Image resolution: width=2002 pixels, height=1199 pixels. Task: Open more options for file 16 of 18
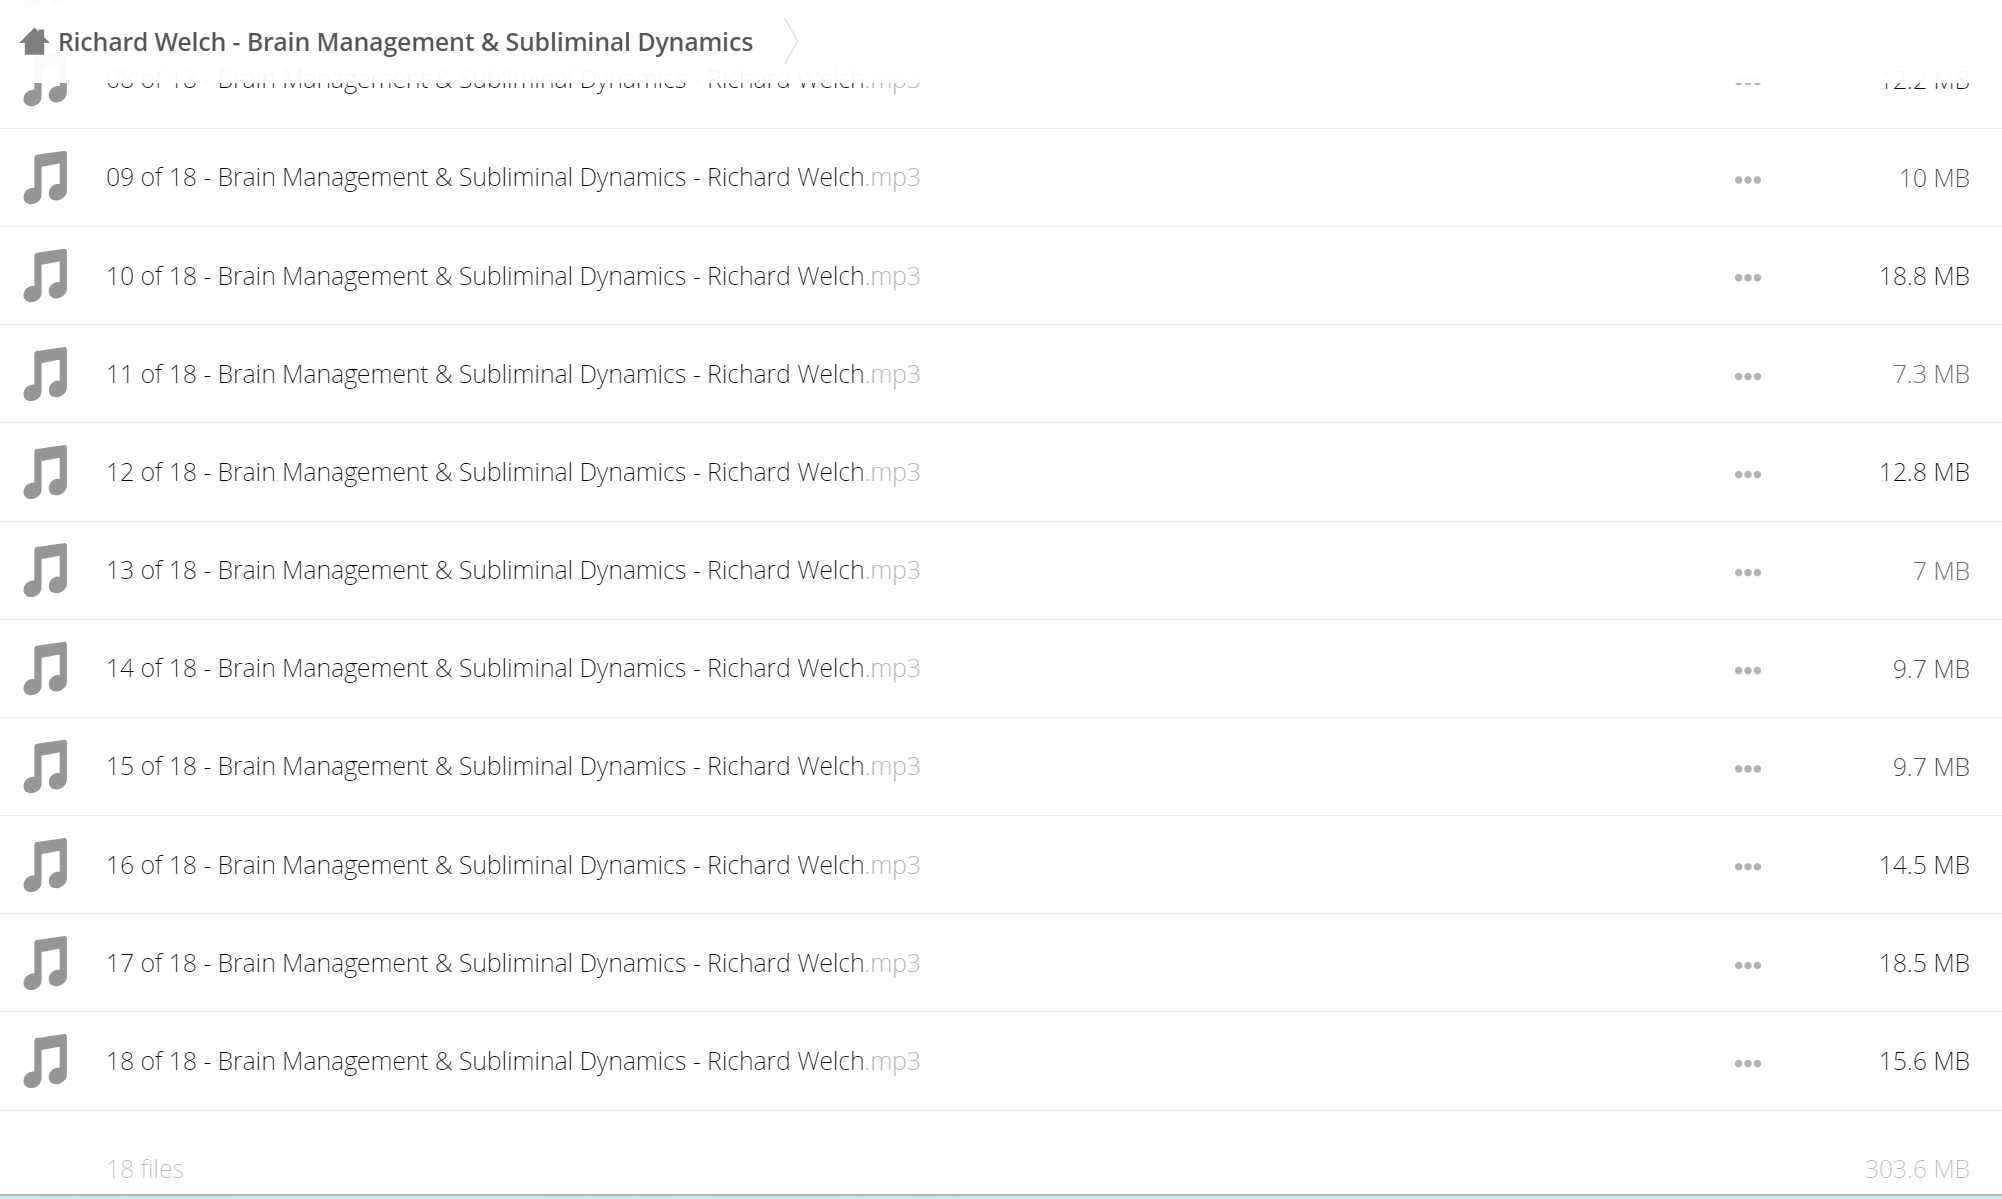[1747, 867]
